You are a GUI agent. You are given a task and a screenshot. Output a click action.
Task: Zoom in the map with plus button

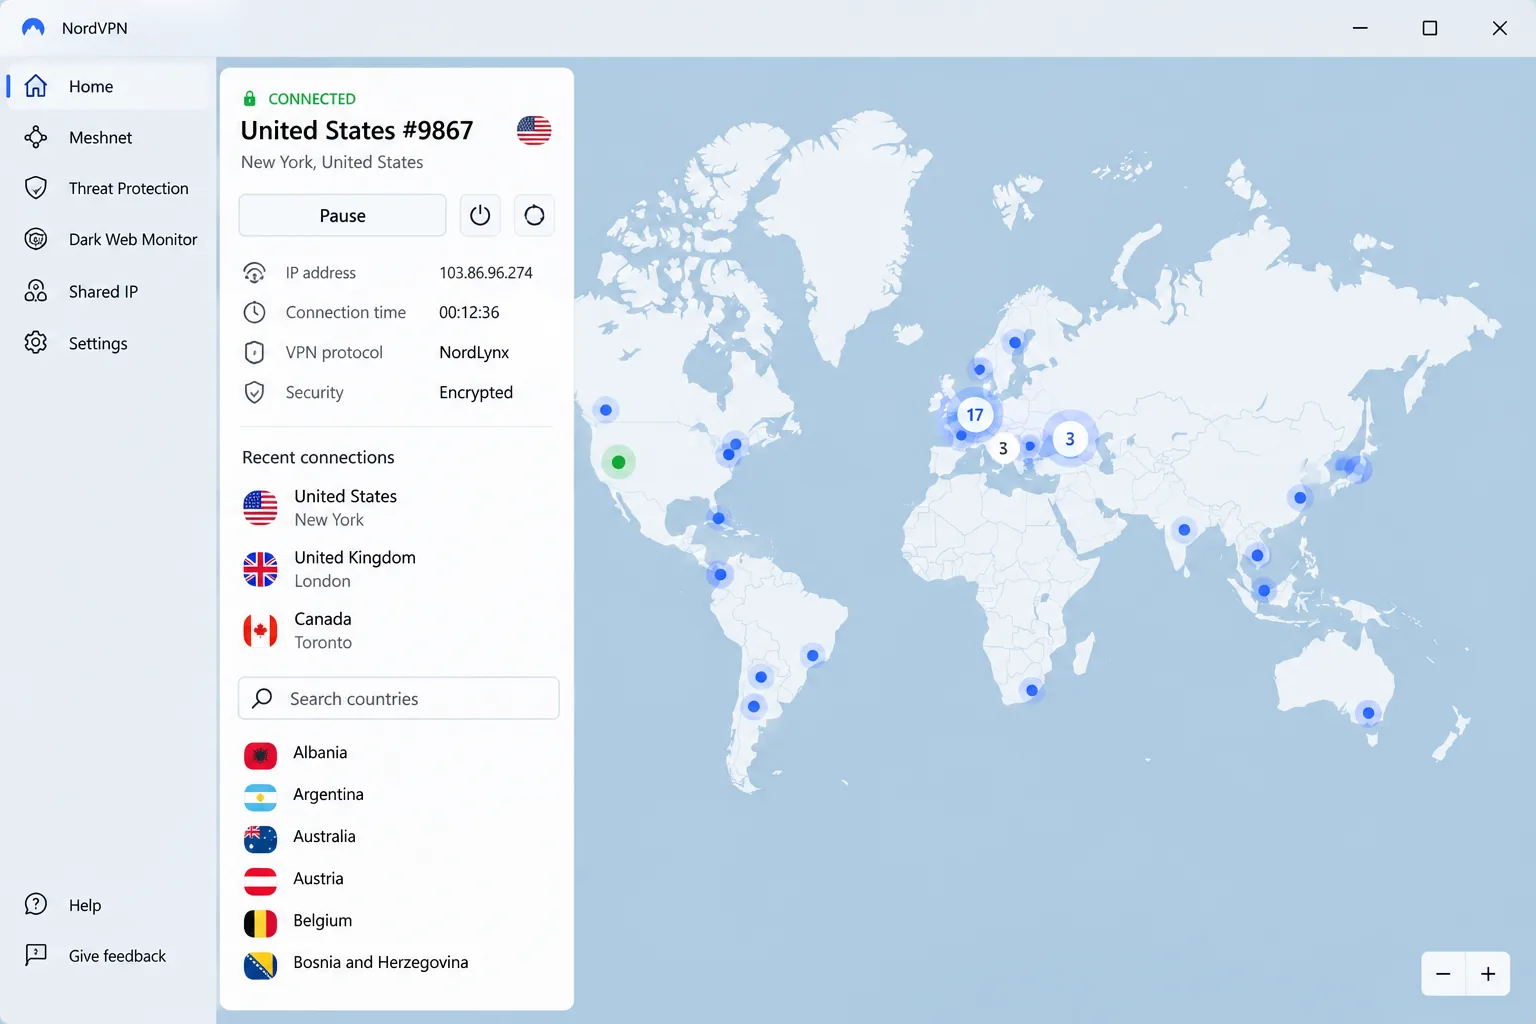pos(1488,974)
